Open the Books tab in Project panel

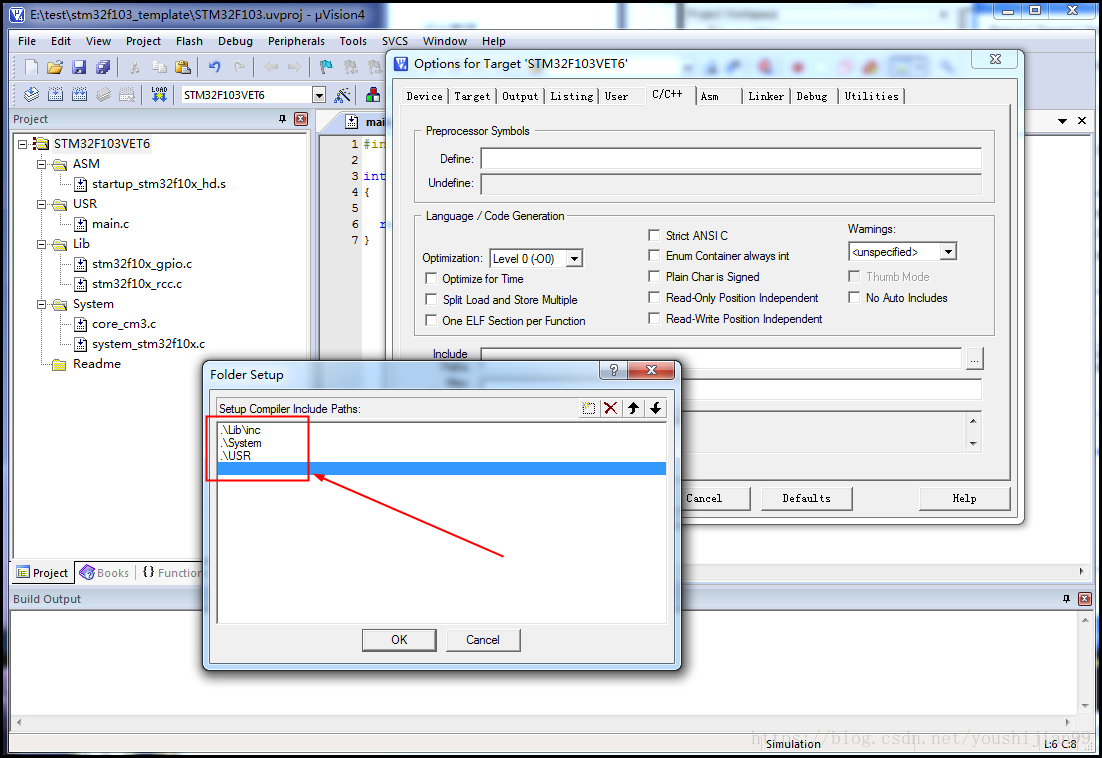[105, 573]
